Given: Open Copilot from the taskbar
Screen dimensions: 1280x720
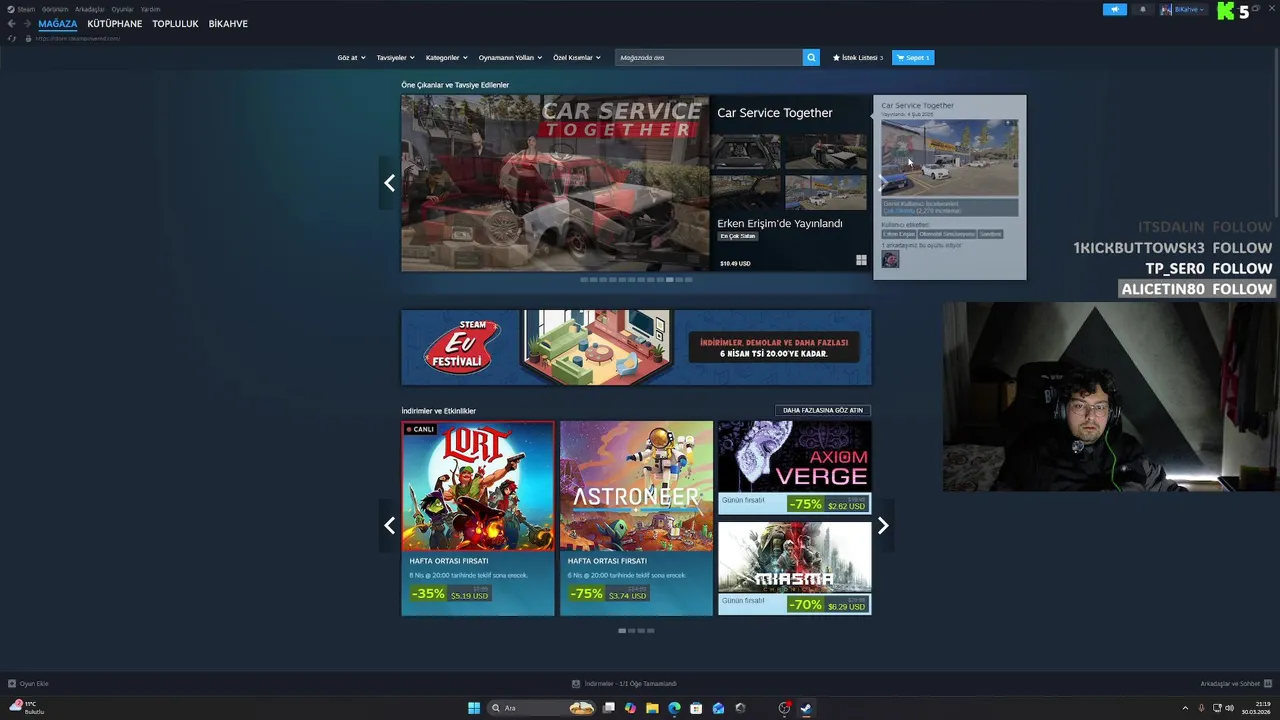Looking at the screenshot, I should (x=630, y=708).
